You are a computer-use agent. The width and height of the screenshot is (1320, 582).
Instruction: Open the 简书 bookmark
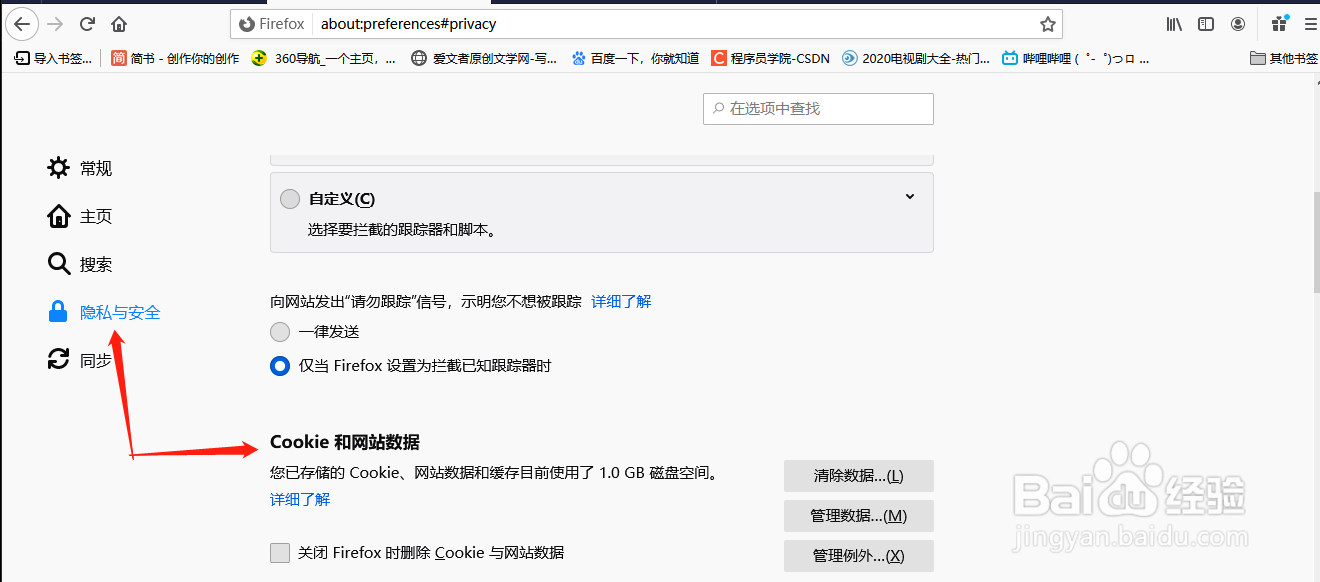point(175,58)
